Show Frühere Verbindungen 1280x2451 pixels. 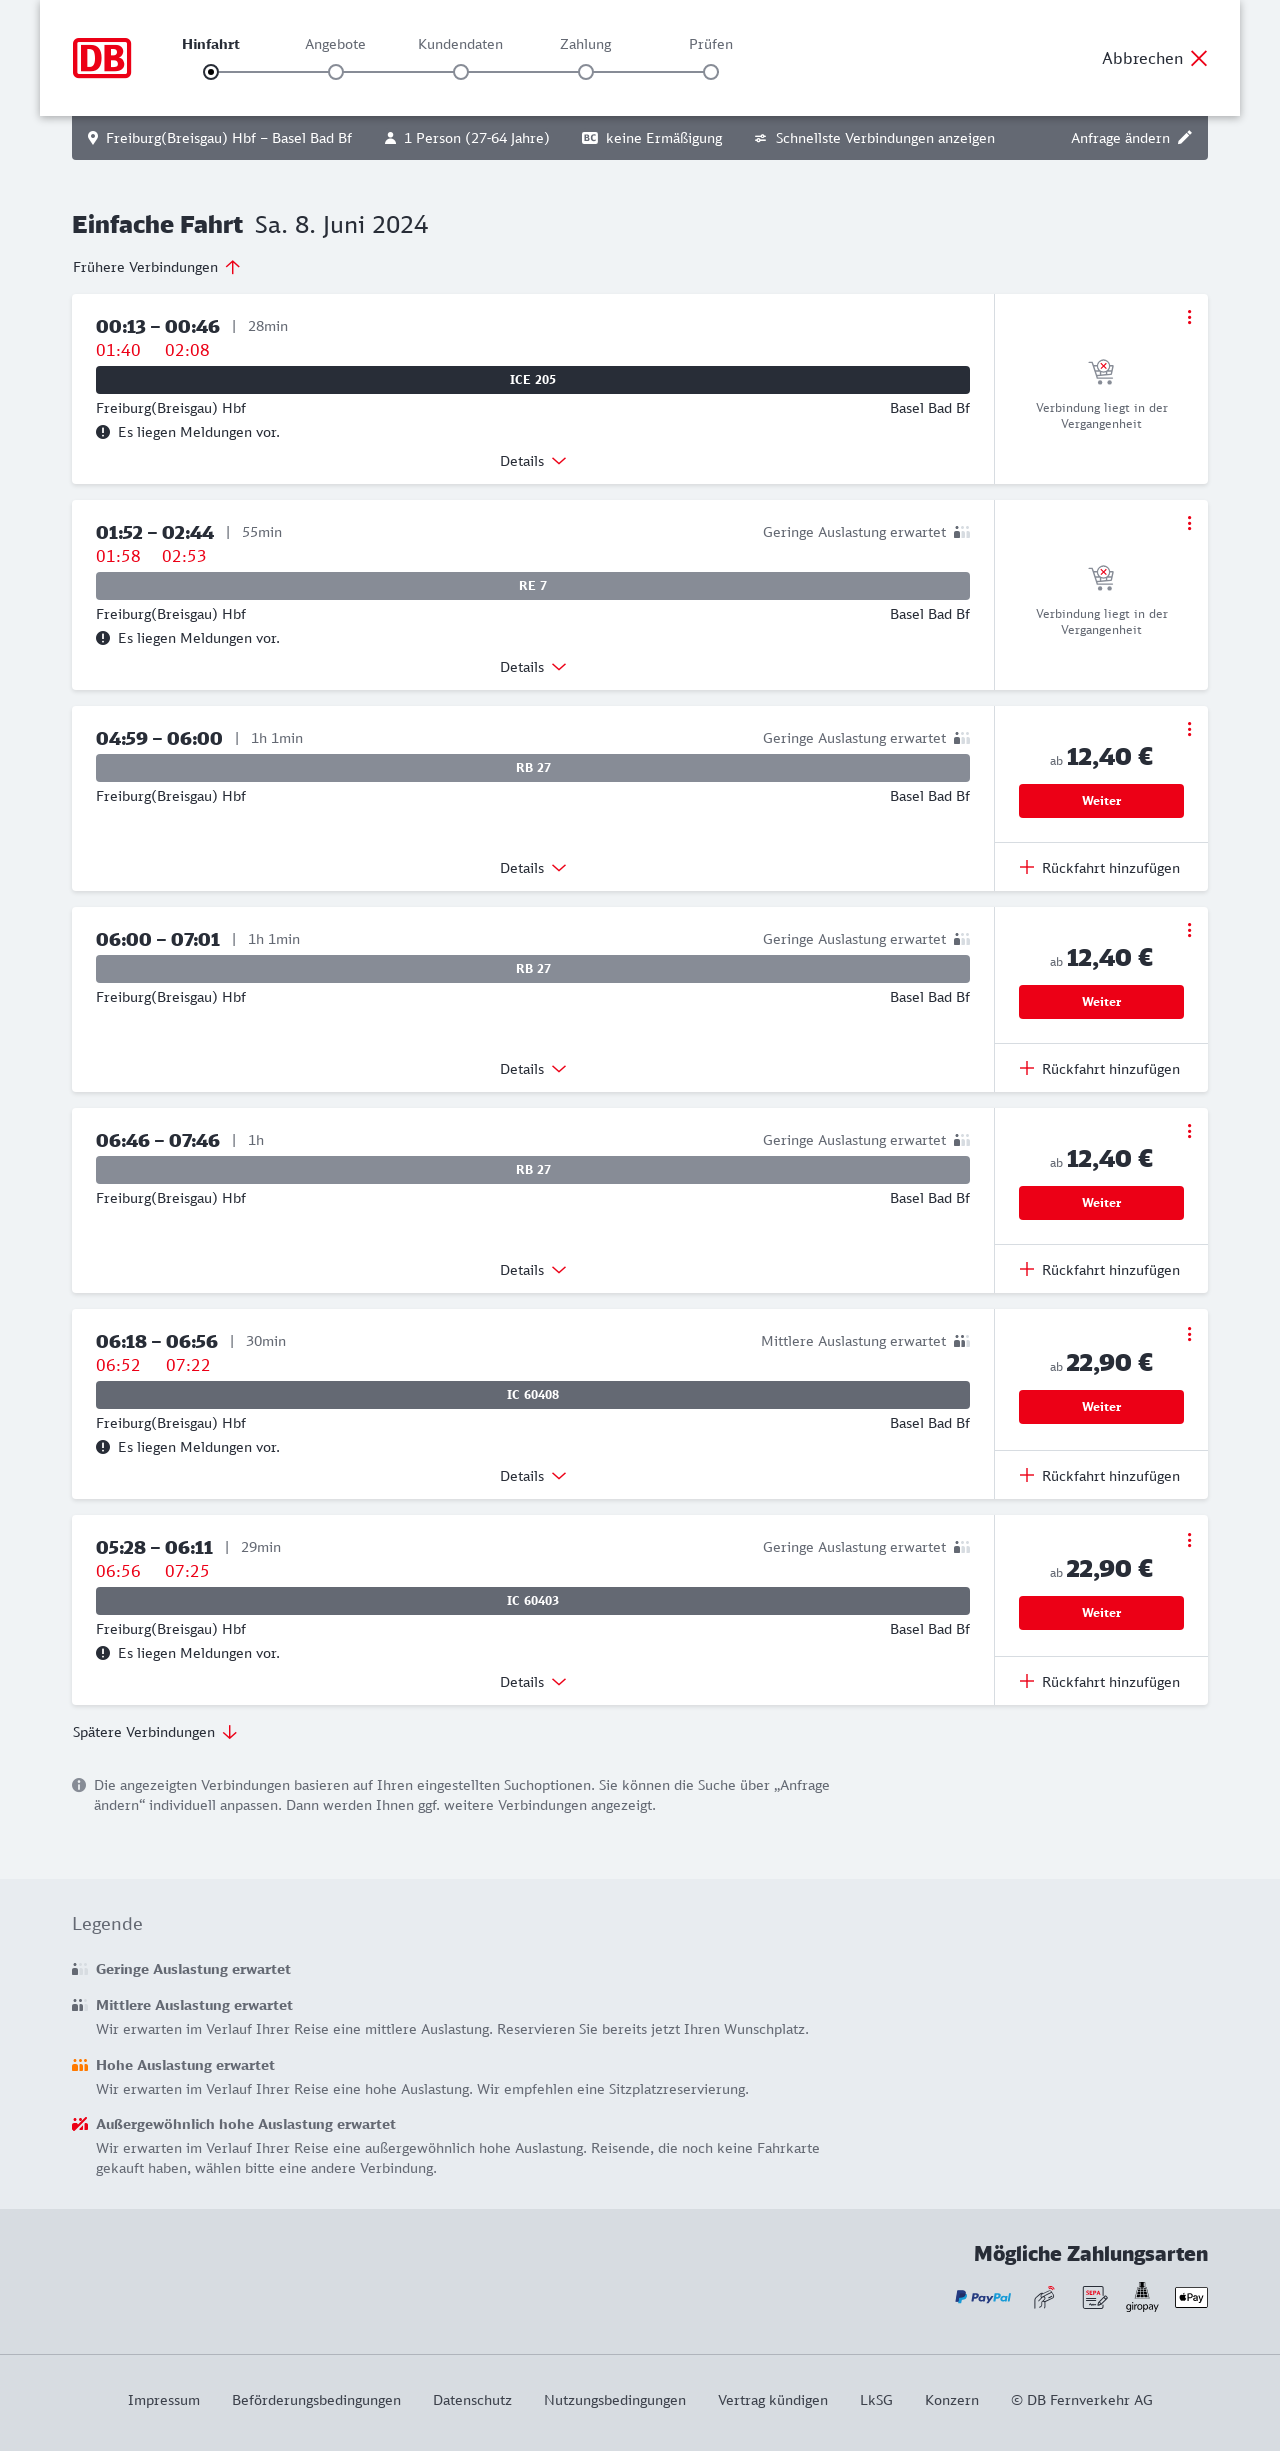[x=156, y=267]
